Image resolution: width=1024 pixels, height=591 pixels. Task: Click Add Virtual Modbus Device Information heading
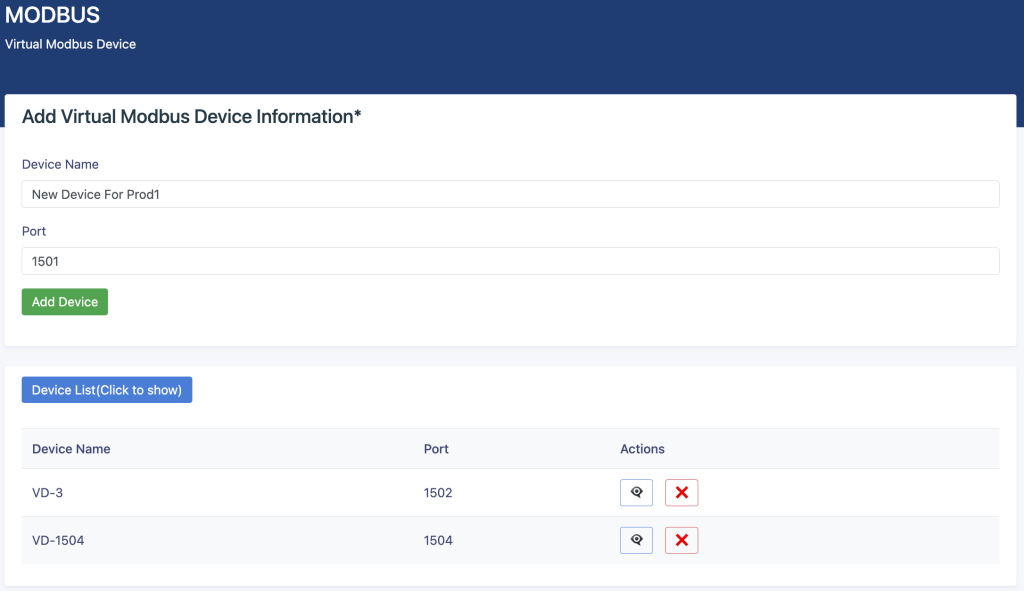click(191, 116)
